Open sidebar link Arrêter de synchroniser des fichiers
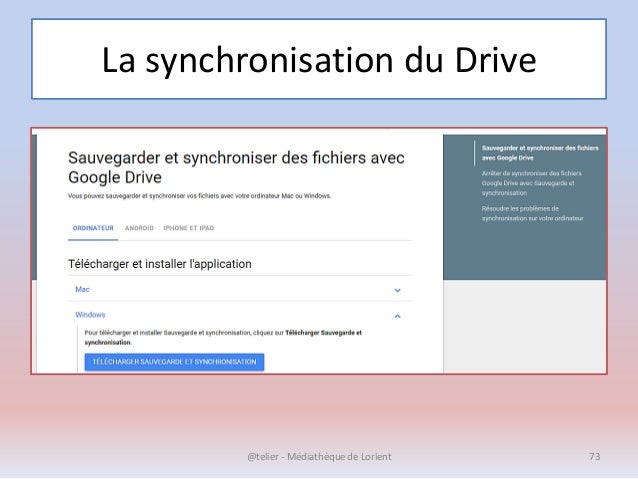The width and height of the screenshot is (638, 479). click(531, 183)
